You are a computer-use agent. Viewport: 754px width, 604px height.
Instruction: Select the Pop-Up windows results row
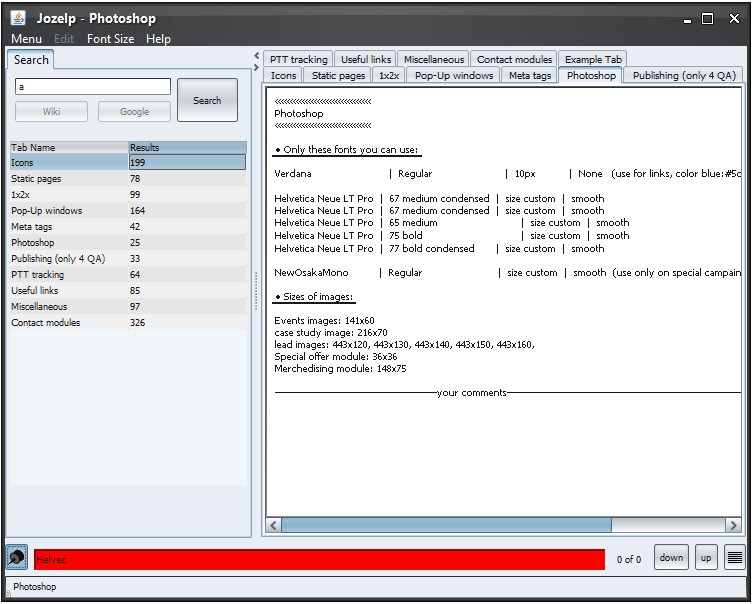tap(128, 211)
